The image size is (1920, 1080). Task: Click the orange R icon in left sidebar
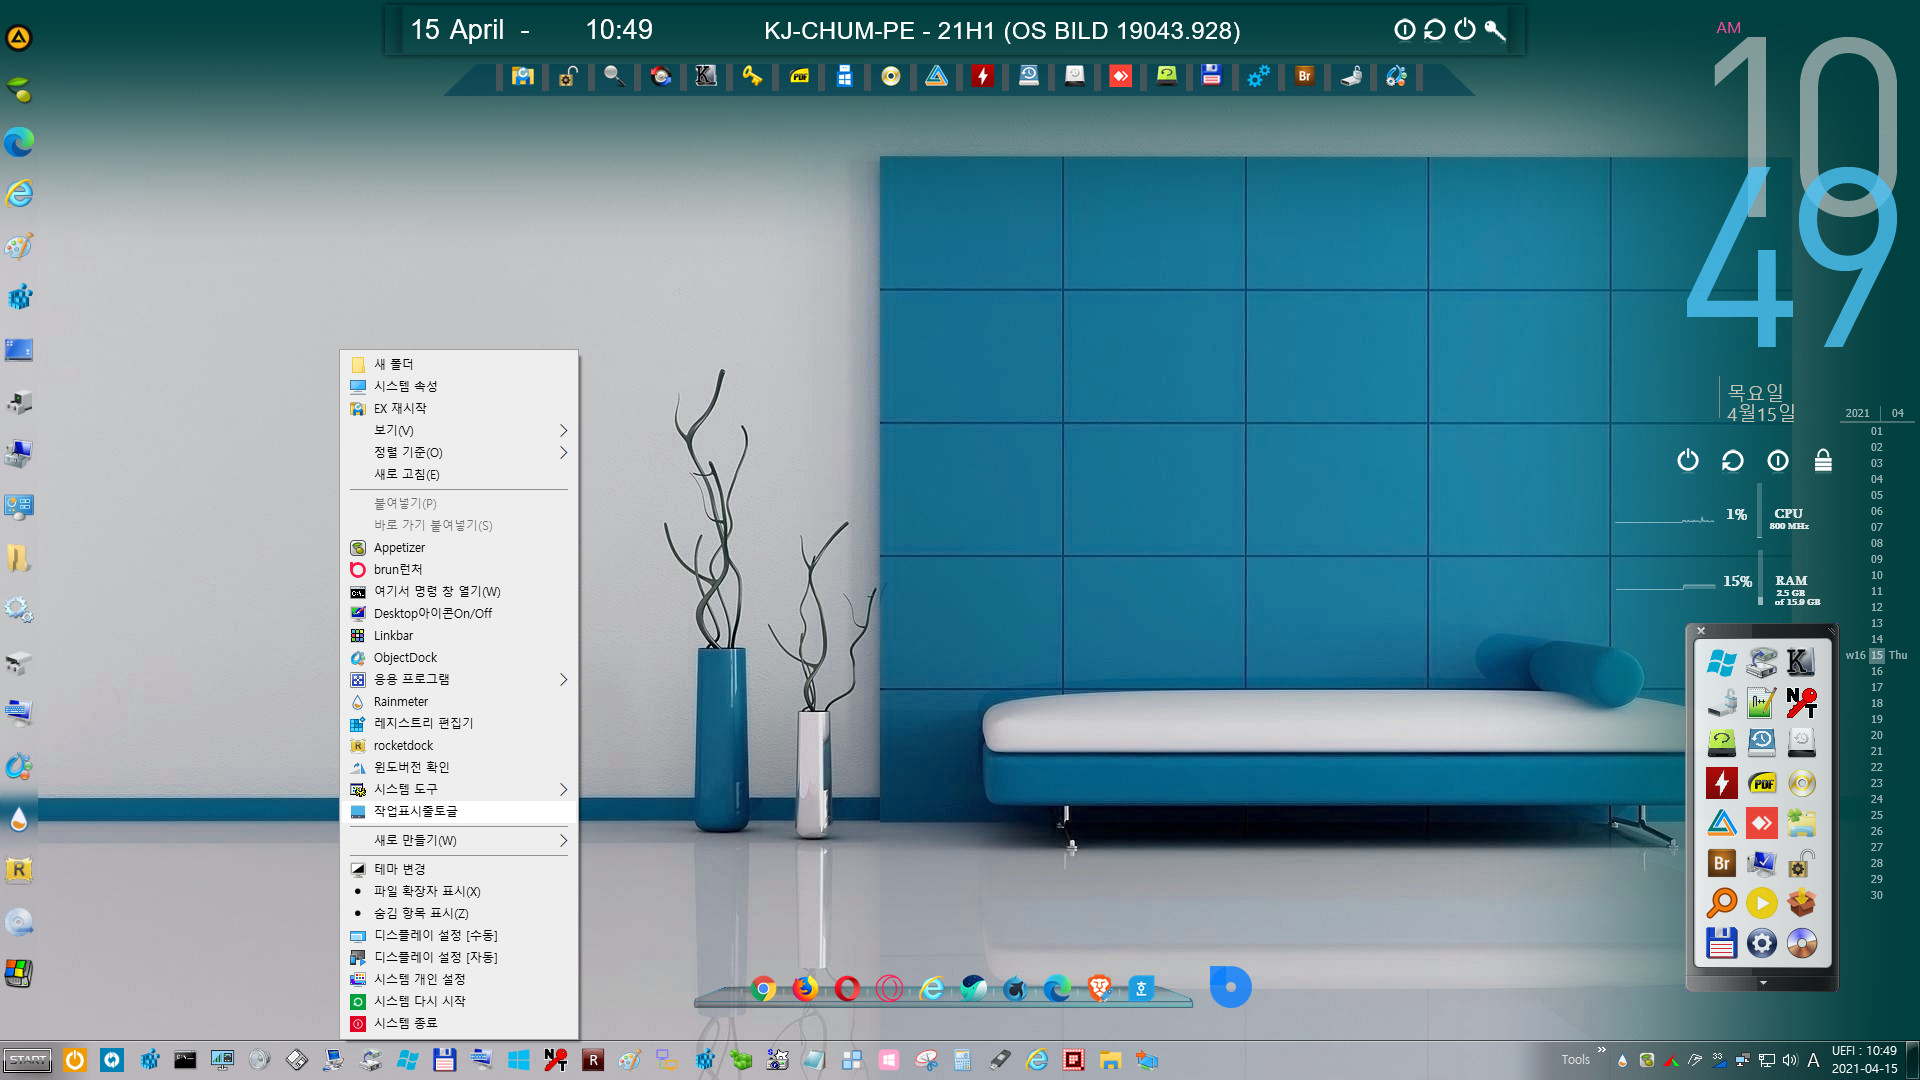coord(19,870)
